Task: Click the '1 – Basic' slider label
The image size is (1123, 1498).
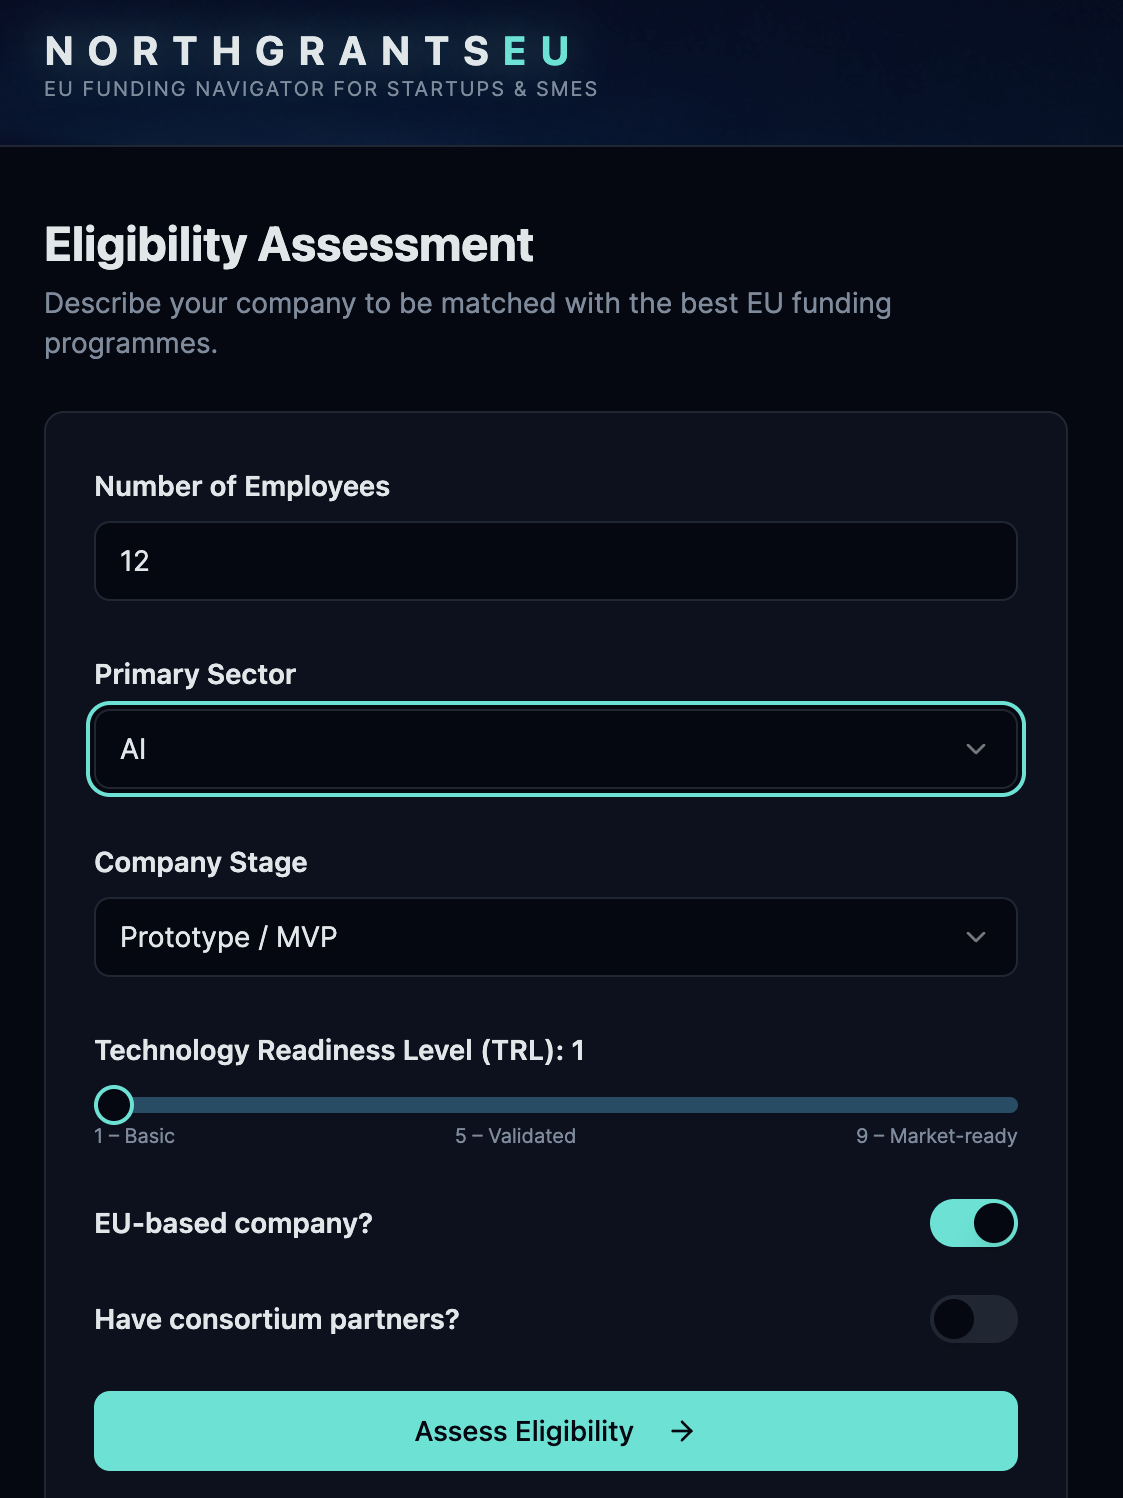Action: point(135,1136)
